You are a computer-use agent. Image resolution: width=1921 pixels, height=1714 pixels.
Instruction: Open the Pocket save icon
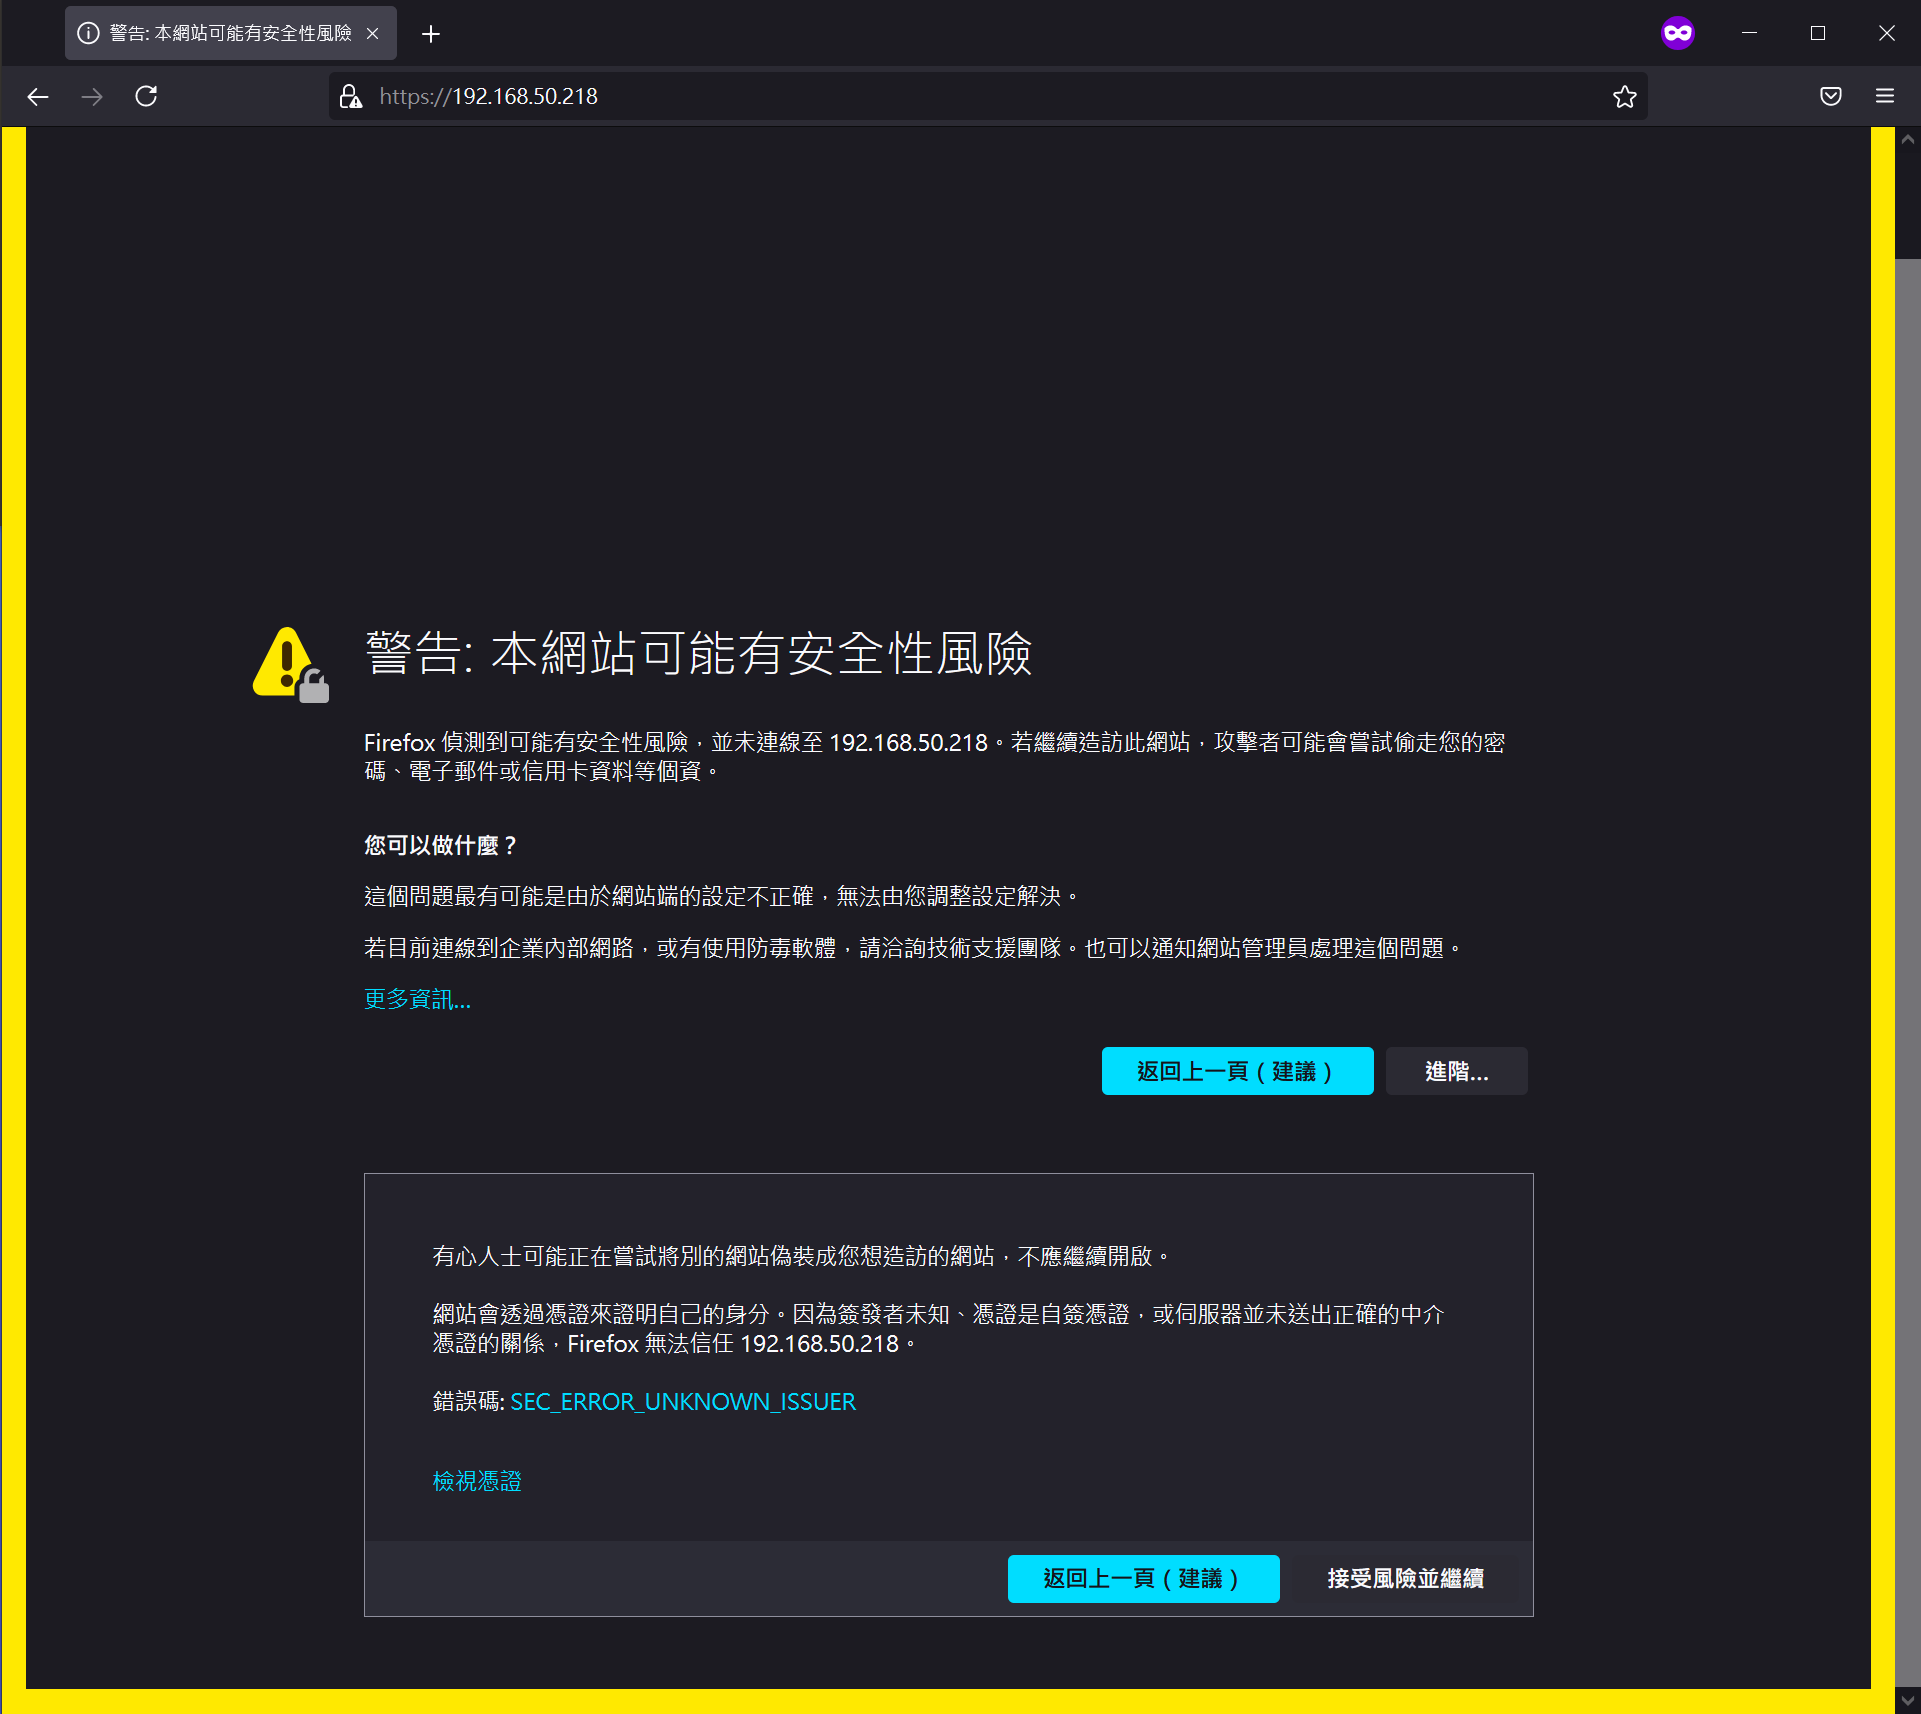(x=1830, y=96)
